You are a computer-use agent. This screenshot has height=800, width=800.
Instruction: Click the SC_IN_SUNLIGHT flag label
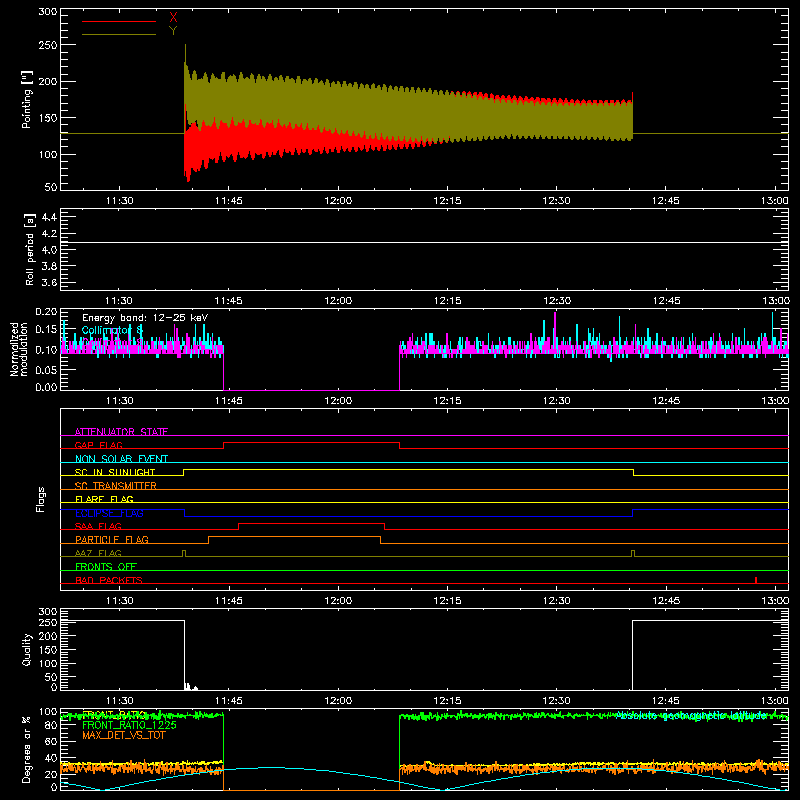point(115,472)
